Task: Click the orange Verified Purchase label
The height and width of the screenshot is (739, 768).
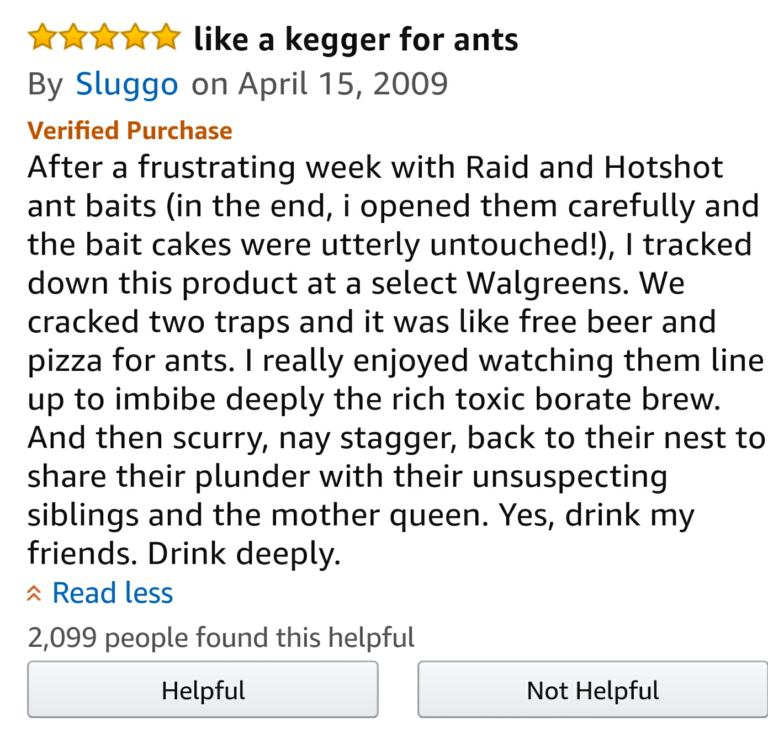Action: [130, 130]
